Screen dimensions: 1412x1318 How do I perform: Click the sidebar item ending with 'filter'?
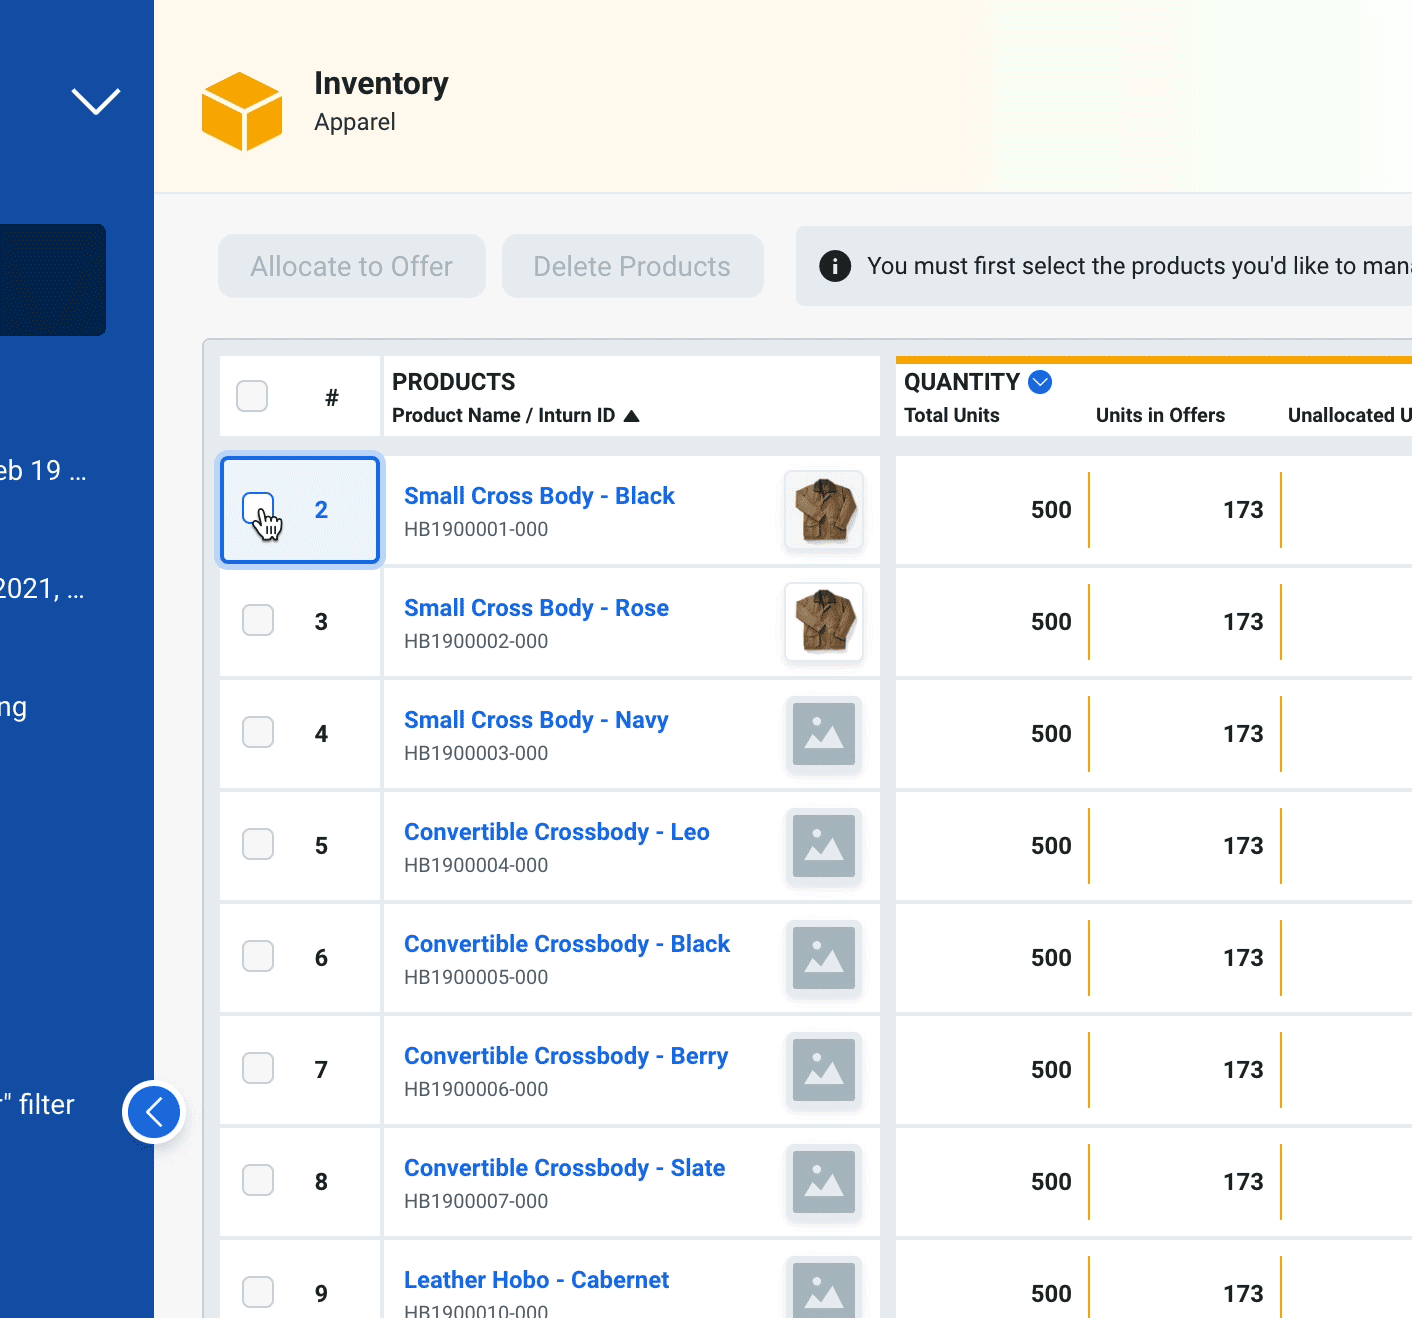pyautogui.click(x=38, y=1104)
